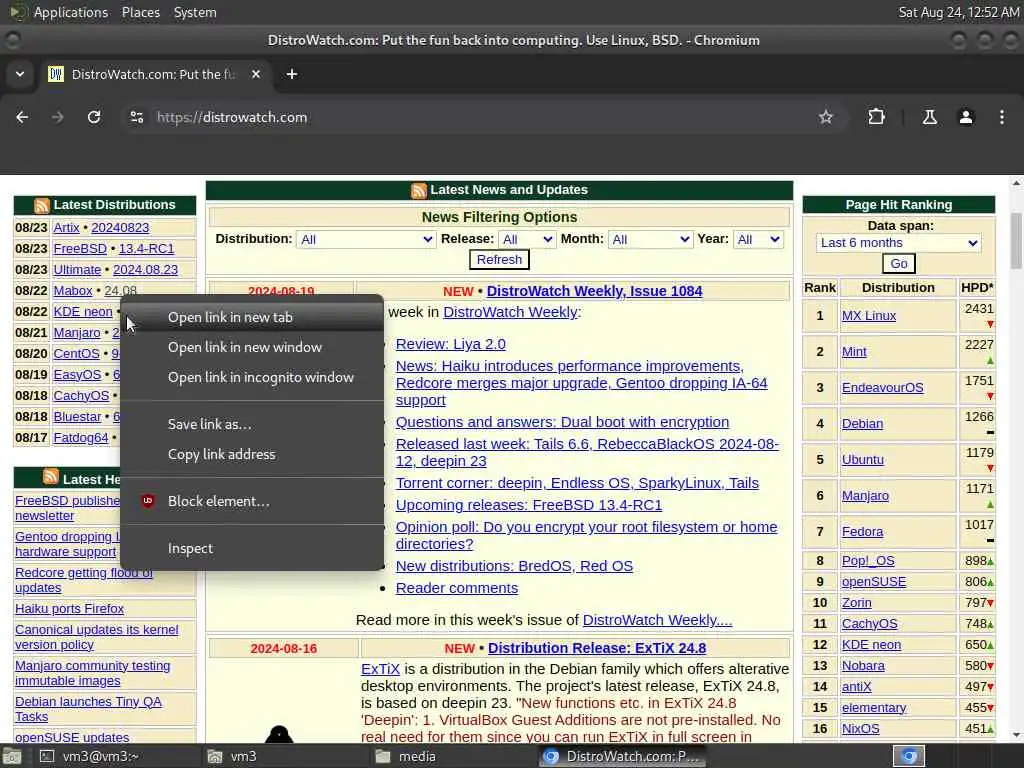This screenshot has height=768, width=1024.
Task: Open the Release filter dropdown
Action: 527,240
